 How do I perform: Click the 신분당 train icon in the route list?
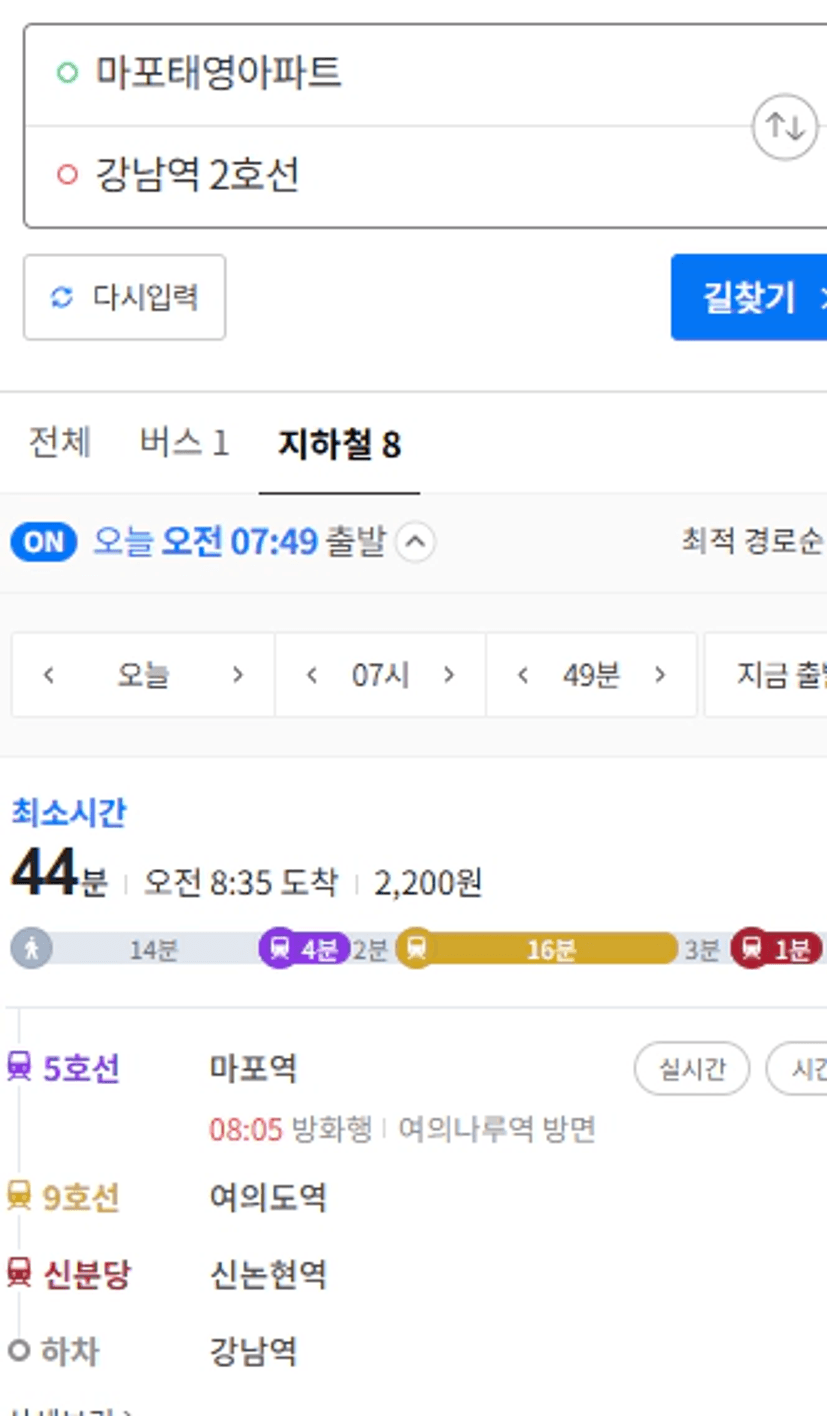coord(19,1272)
